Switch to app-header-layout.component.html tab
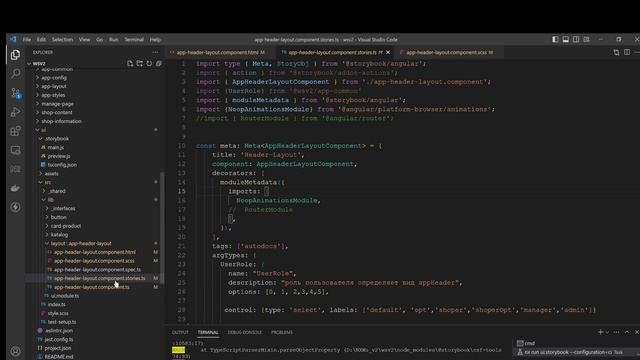Viewport: 640px width, 360px height. pos(221,52)
